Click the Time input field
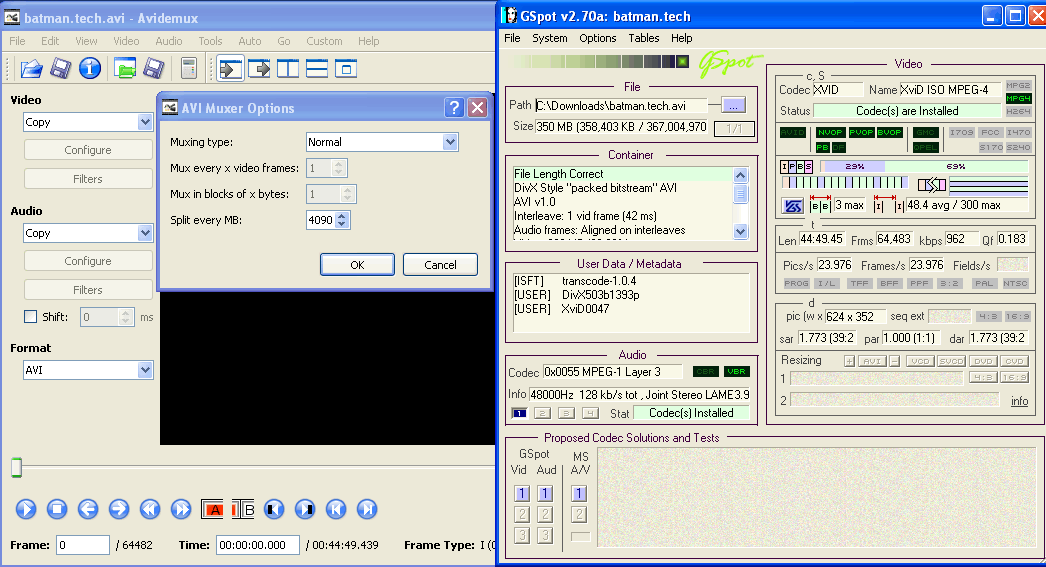Screen dimensions: 1046x567 (257, 545)
